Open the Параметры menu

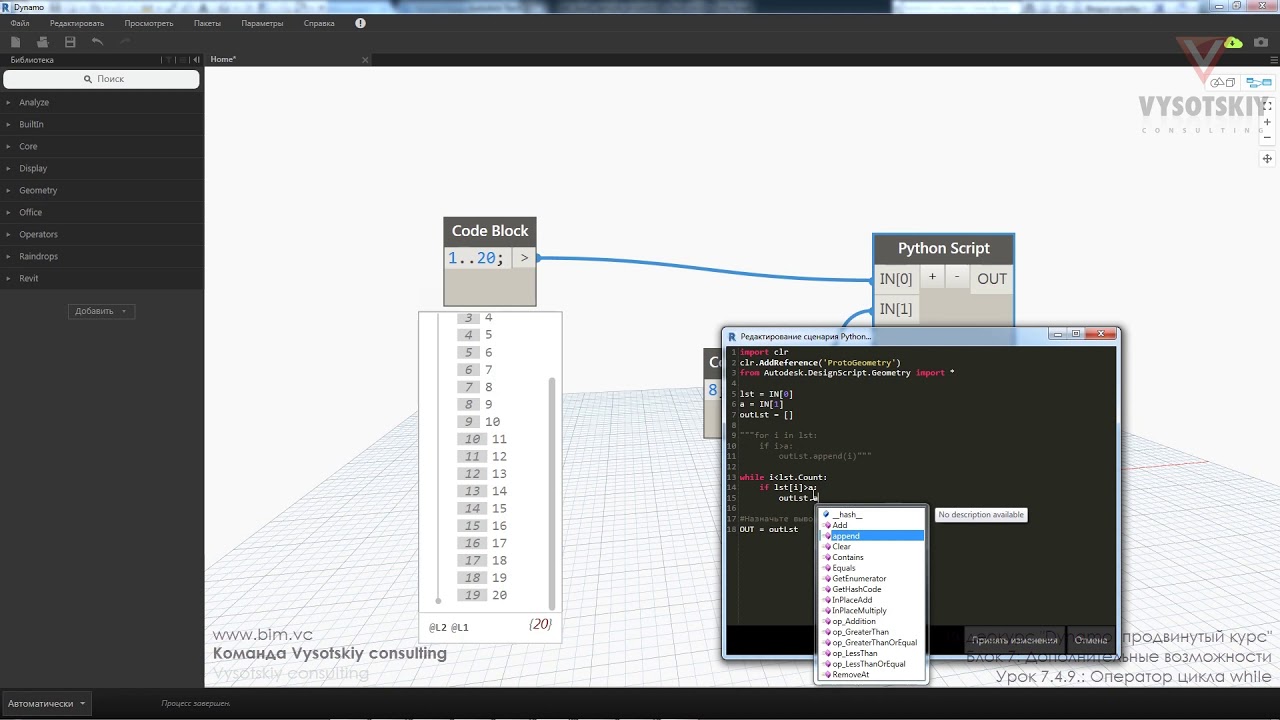tap(262, 23)
